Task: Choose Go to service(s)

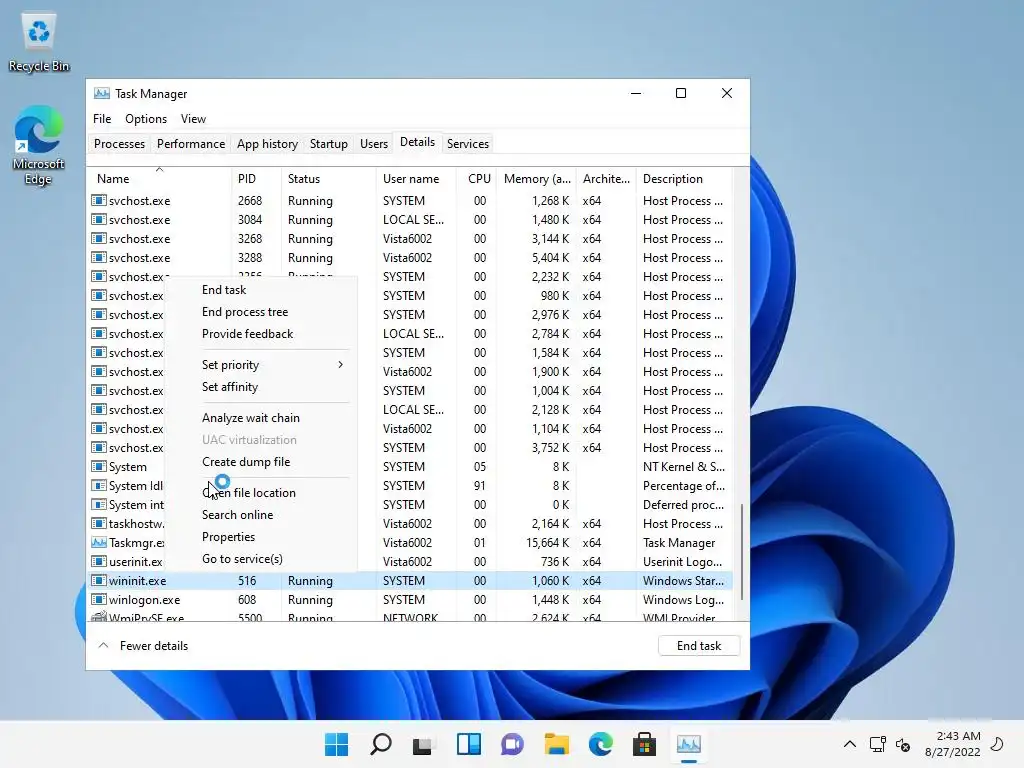Action: tap(242, 559)
